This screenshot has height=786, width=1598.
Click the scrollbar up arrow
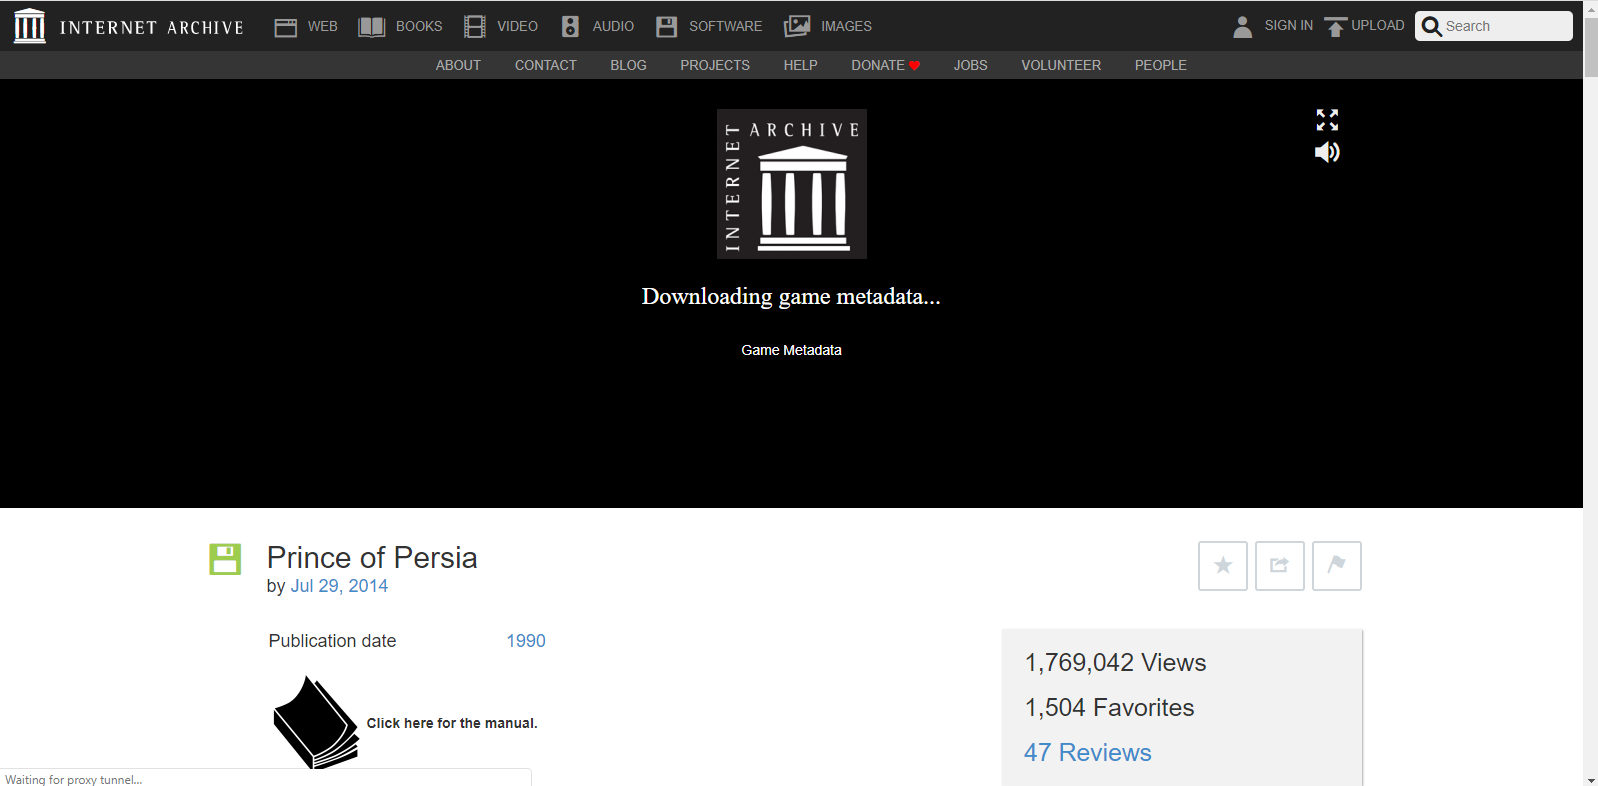tap(1591, 8)
